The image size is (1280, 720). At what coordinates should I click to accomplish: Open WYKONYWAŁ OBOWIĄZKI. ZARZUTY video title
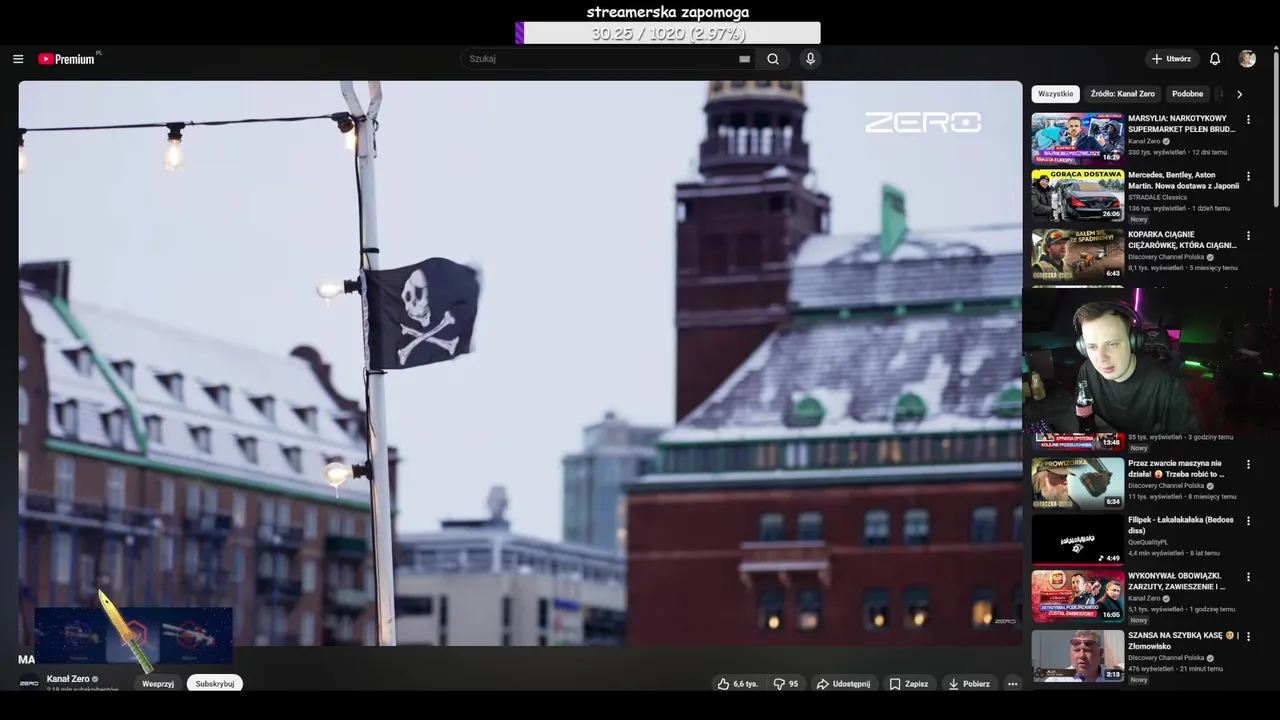(x=1176, y=581)
